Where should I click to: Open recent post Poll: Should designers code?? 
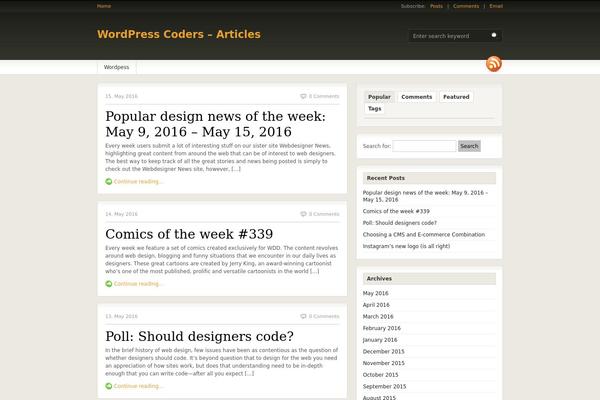coord(399,223)
